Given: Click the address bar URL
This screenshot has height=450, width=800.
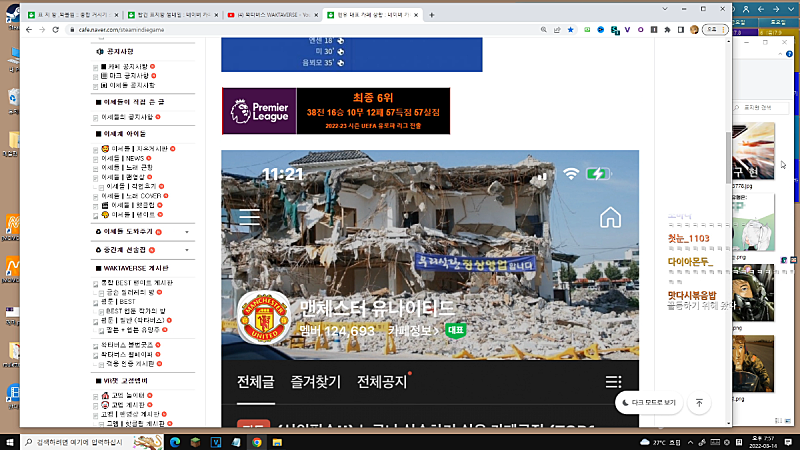Looking at the screenshot, I should [x=121, y=30].
